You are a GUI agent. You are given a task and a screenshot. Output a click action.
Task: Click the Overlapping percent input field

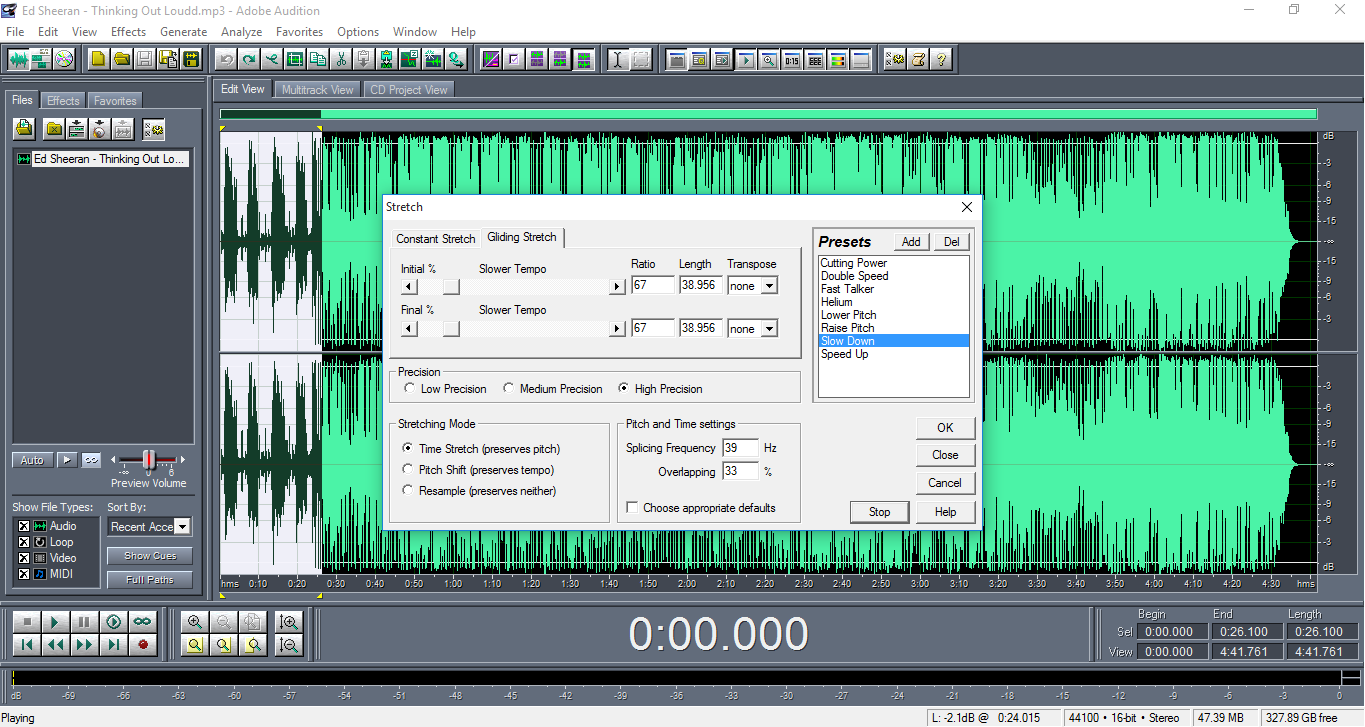740,471
